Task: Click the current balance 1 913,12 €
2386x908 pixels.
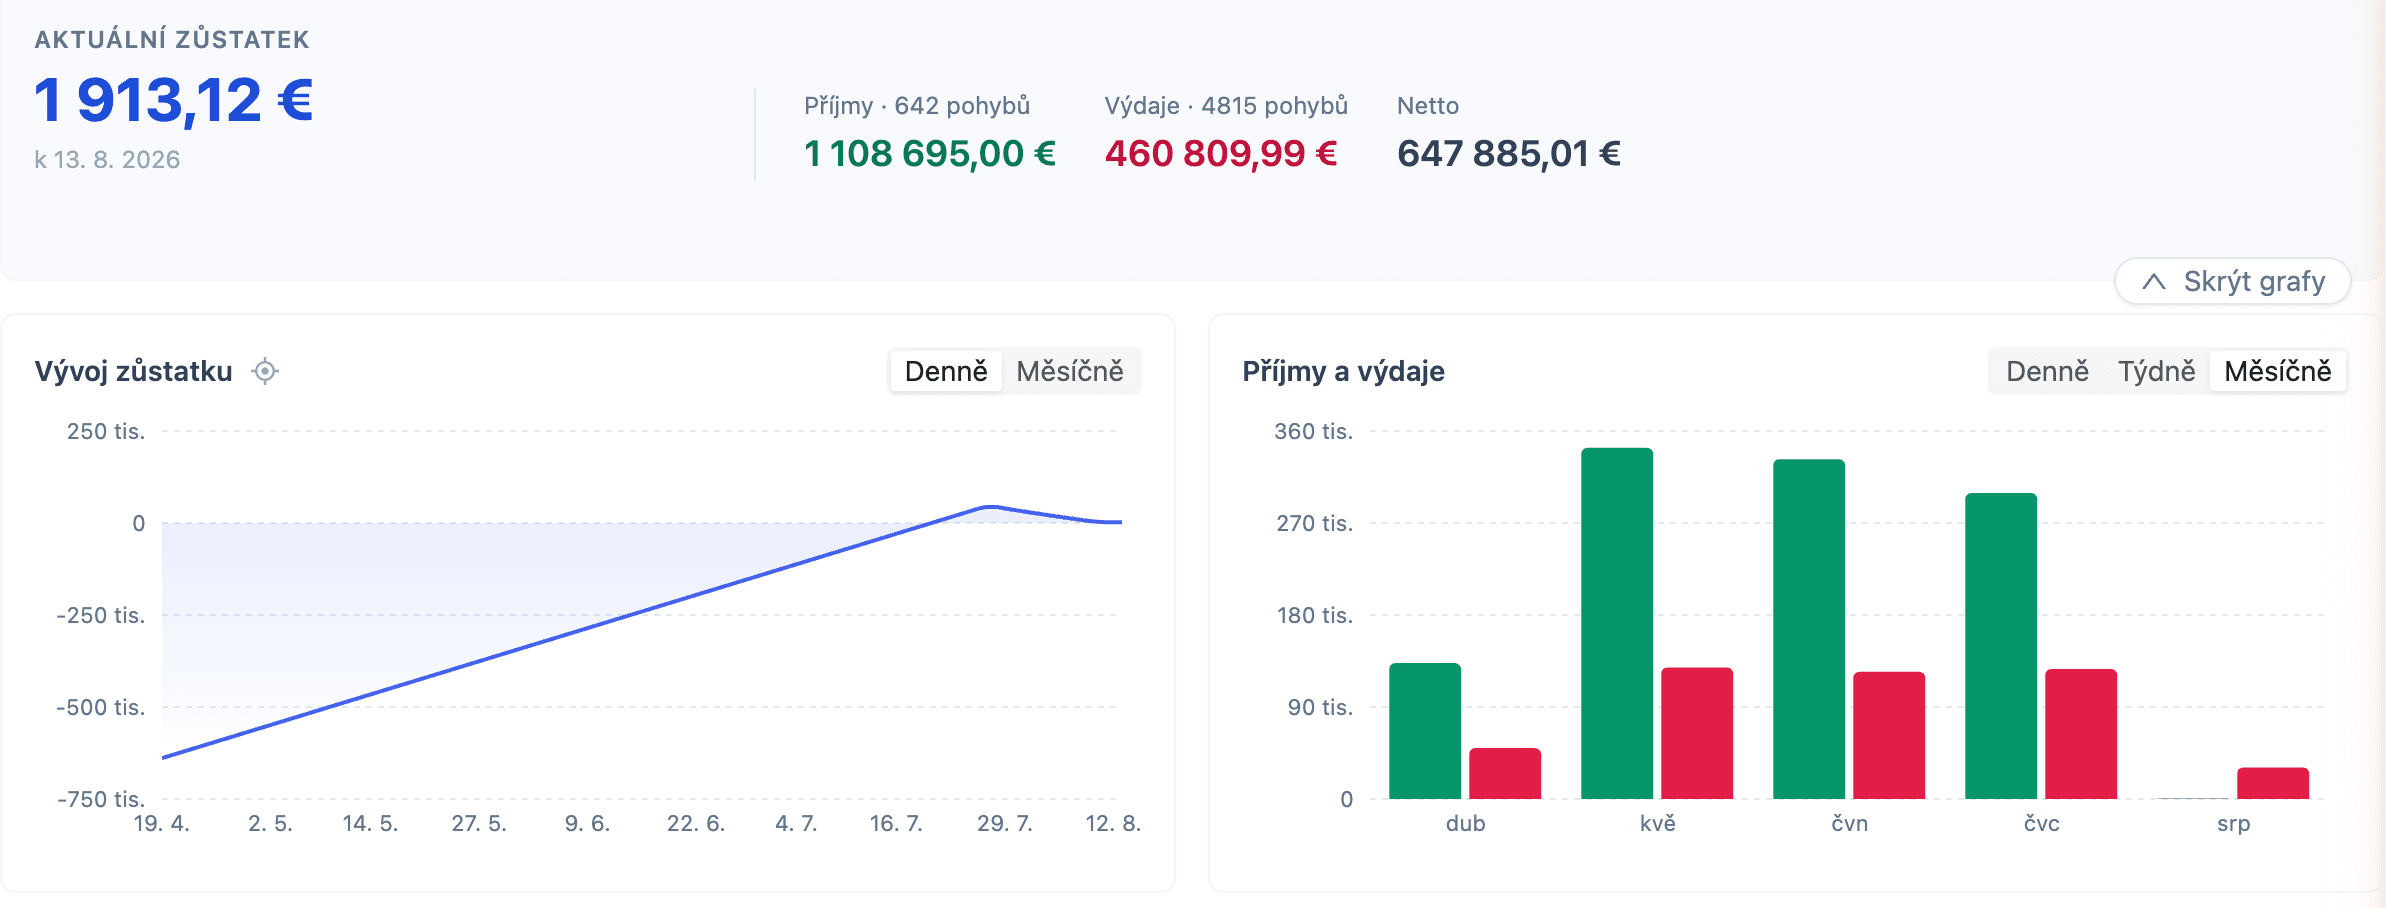Action: pos(174,101)
